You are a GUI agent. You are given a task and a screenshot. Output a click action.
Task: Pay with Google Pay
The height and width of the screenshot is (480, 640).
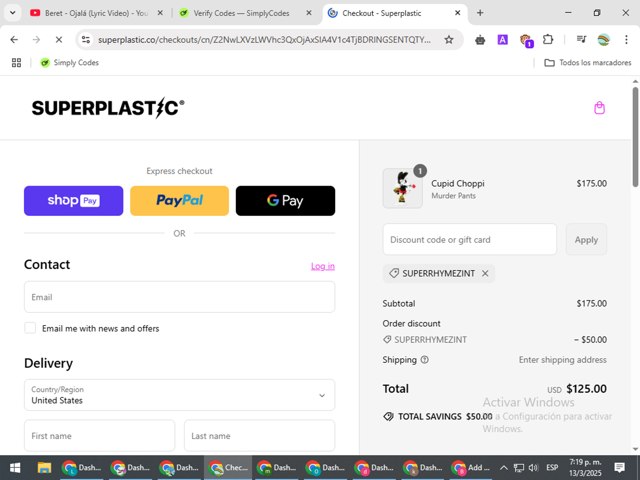pyautogui.click(x=285, y=200)
